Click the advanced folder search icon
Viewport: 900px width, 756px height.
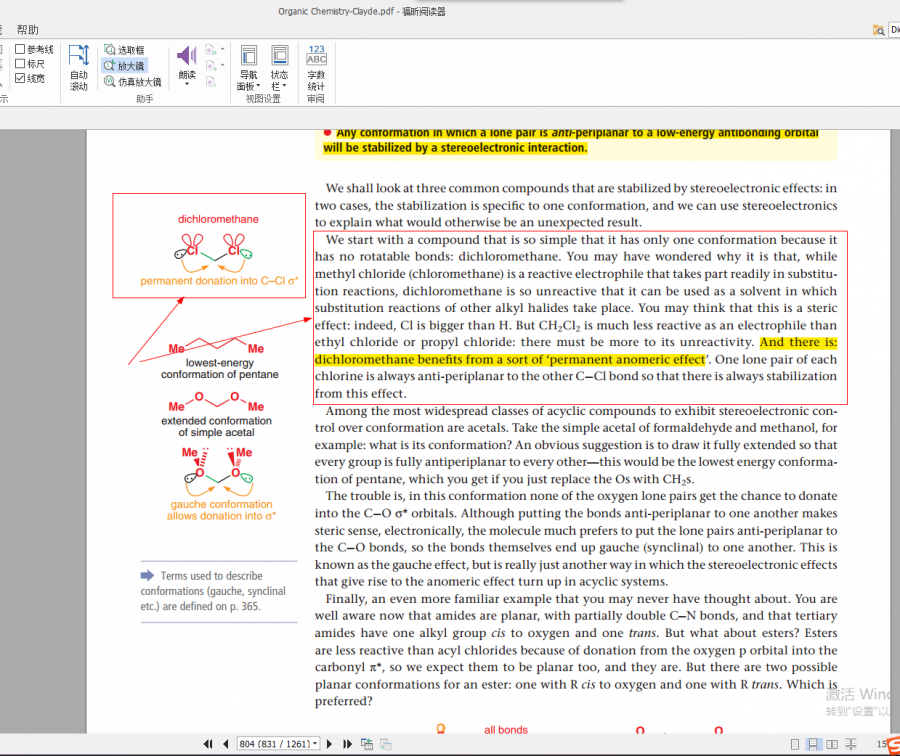pyautogui.click(x=878, y=30)
